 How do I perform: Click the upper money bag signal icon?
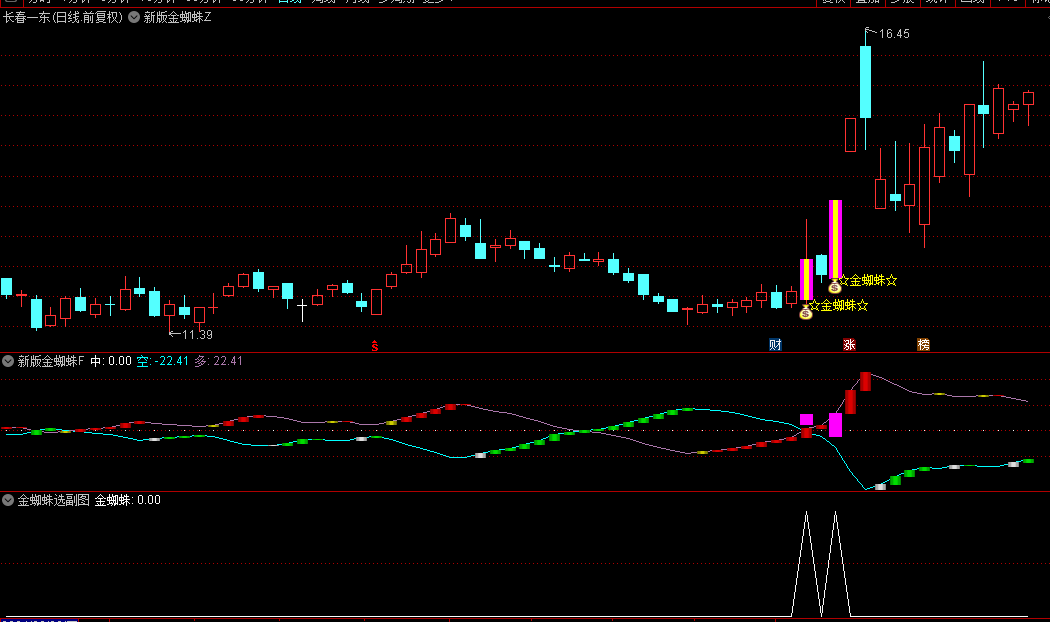[834, 287]
